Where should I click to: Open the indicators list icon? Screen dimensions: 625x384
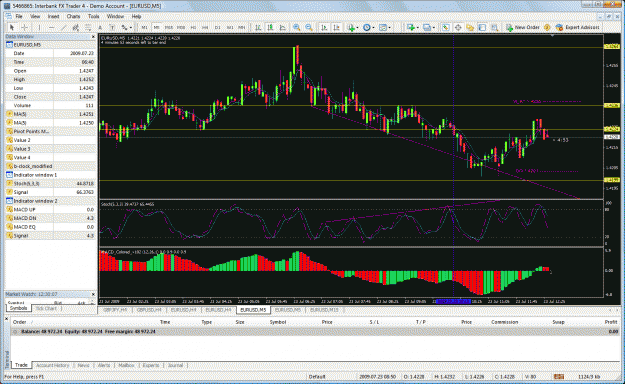pos(351,28)
